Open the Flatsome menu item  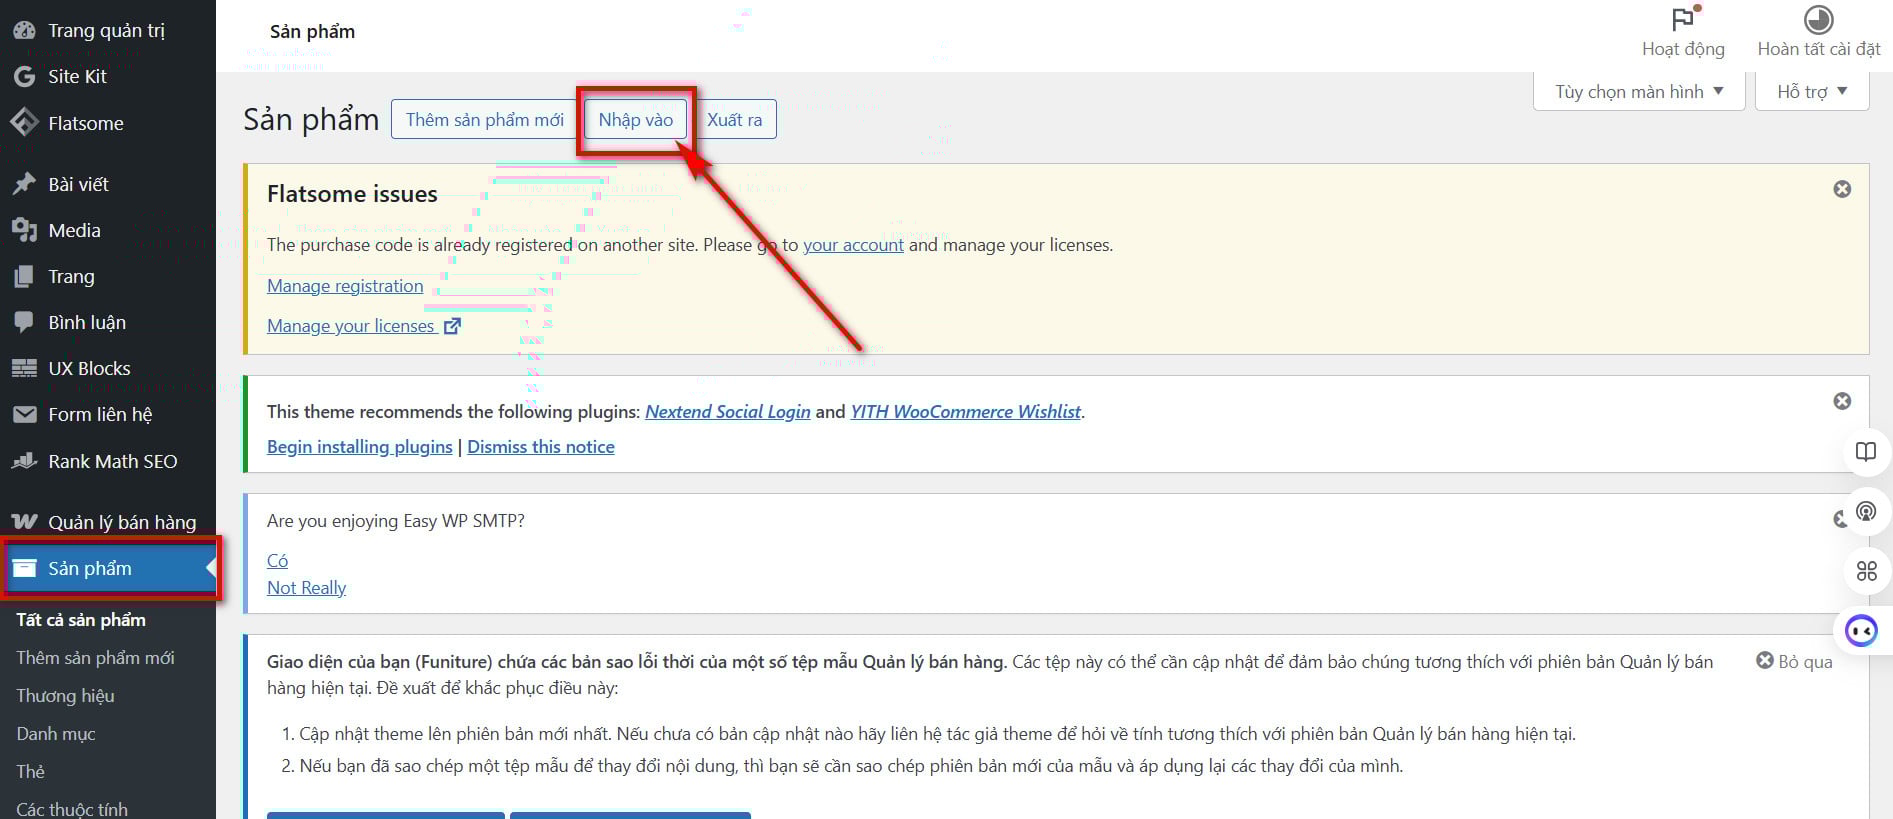[86, 123]
